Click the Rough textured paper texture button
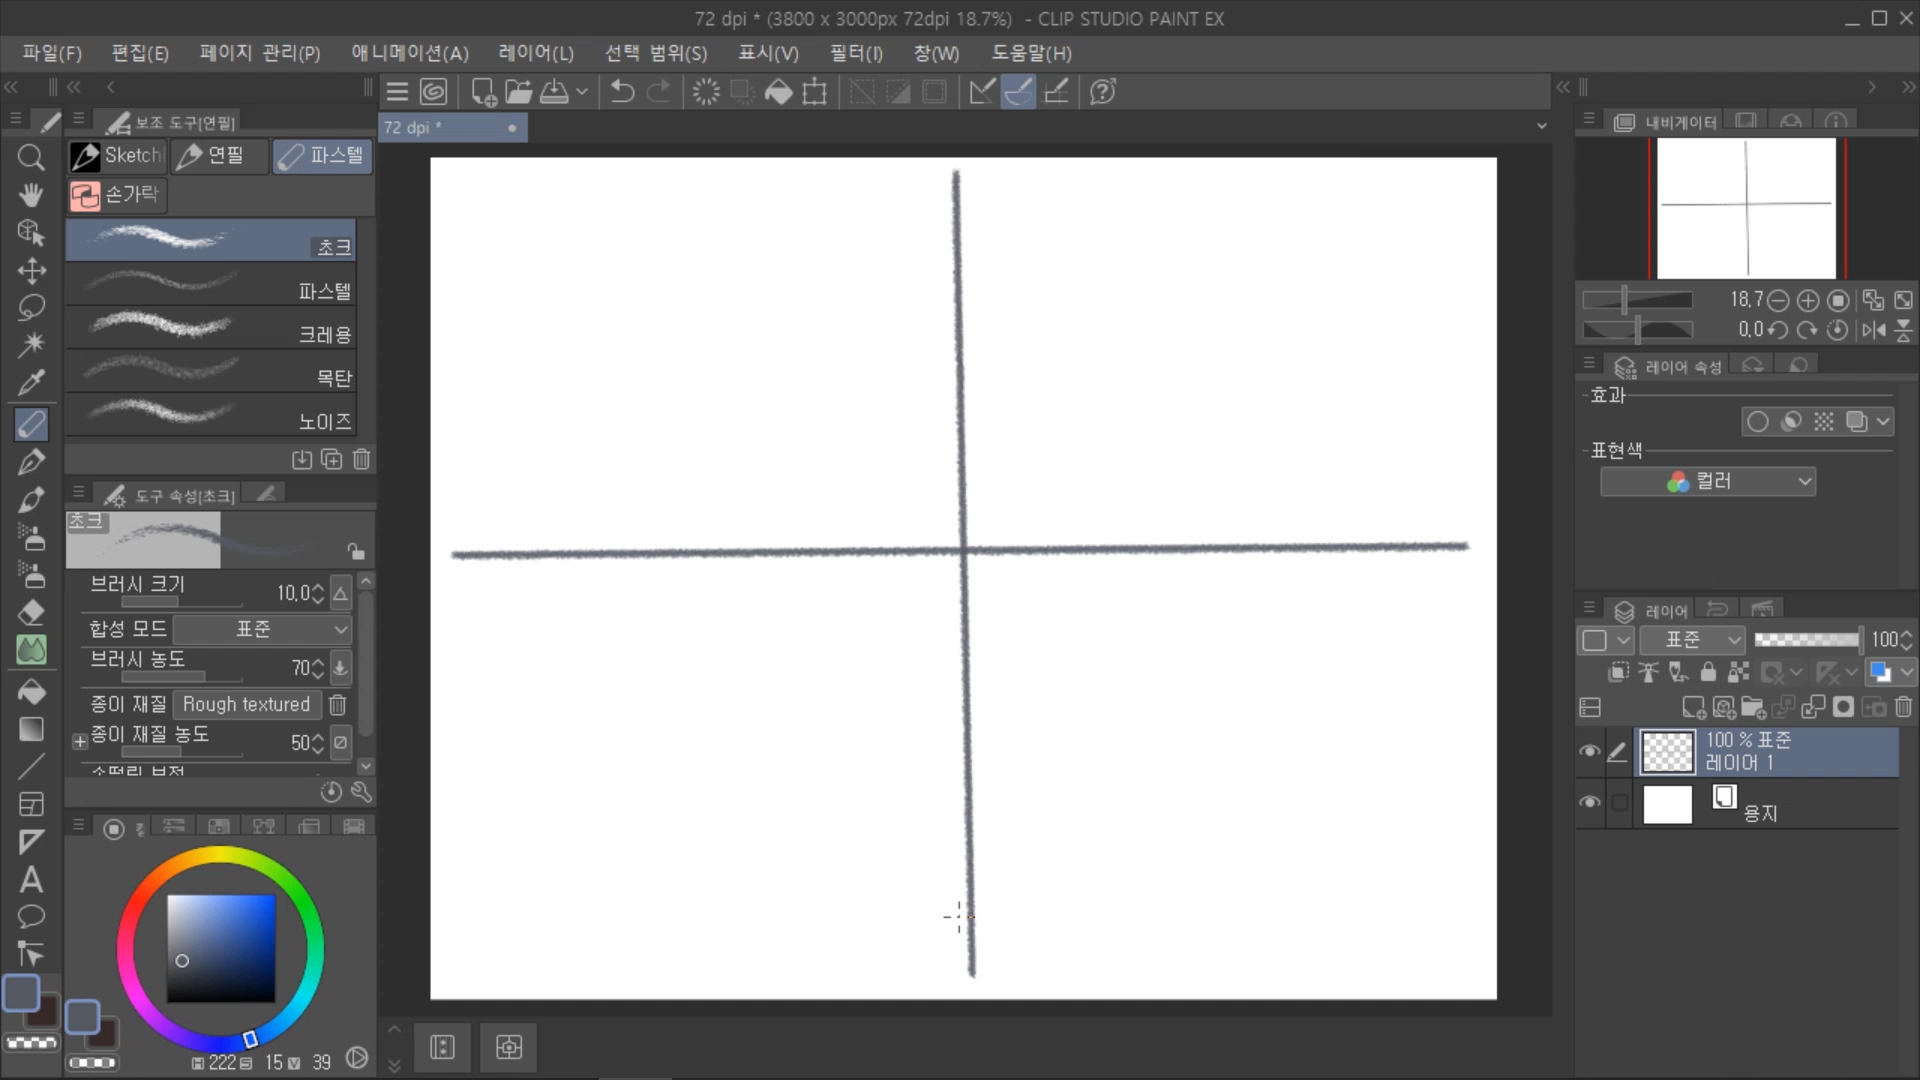Viewport: 1920px width, 1080px height. point(246,705)
